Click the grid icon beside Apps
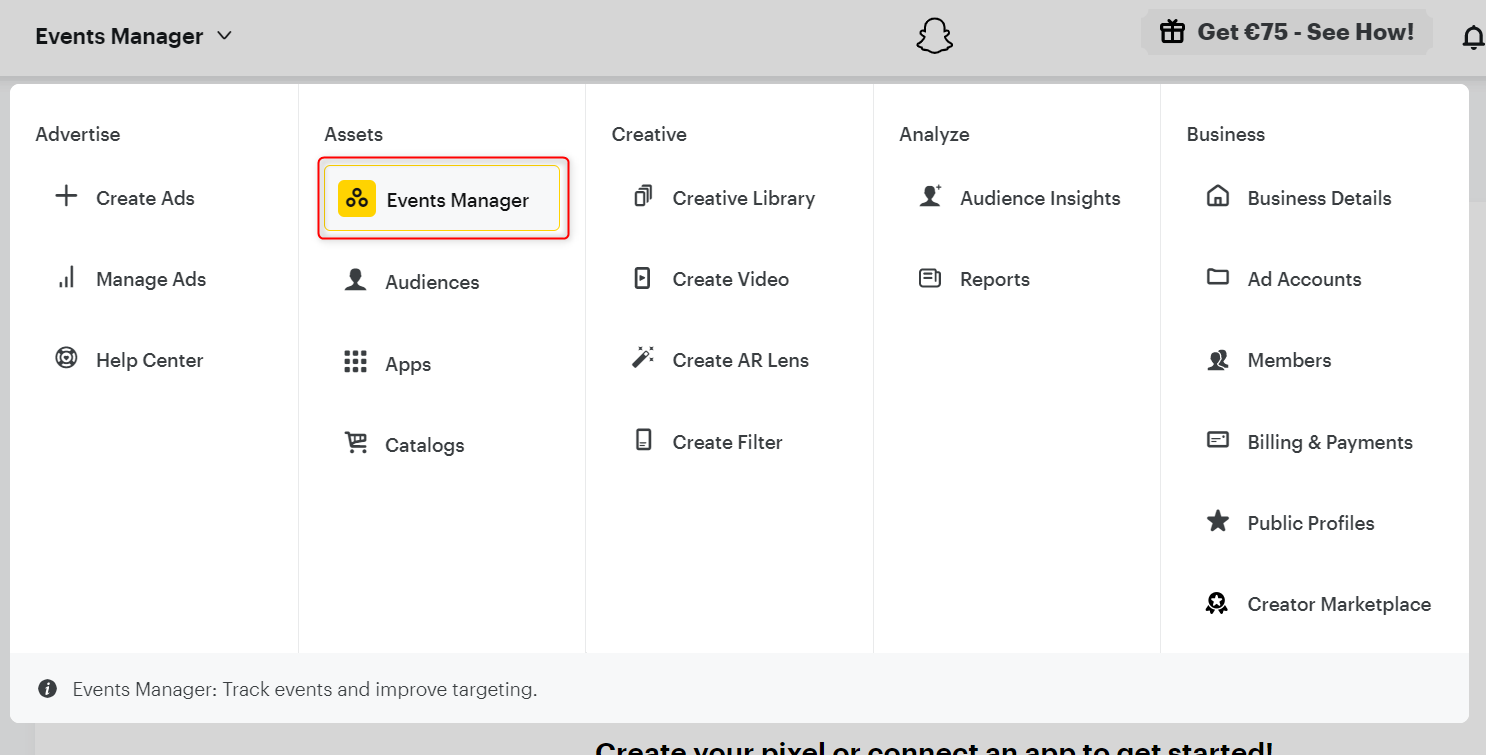Viewport: 1486px width, 755px height. click(x=355, y=362)
